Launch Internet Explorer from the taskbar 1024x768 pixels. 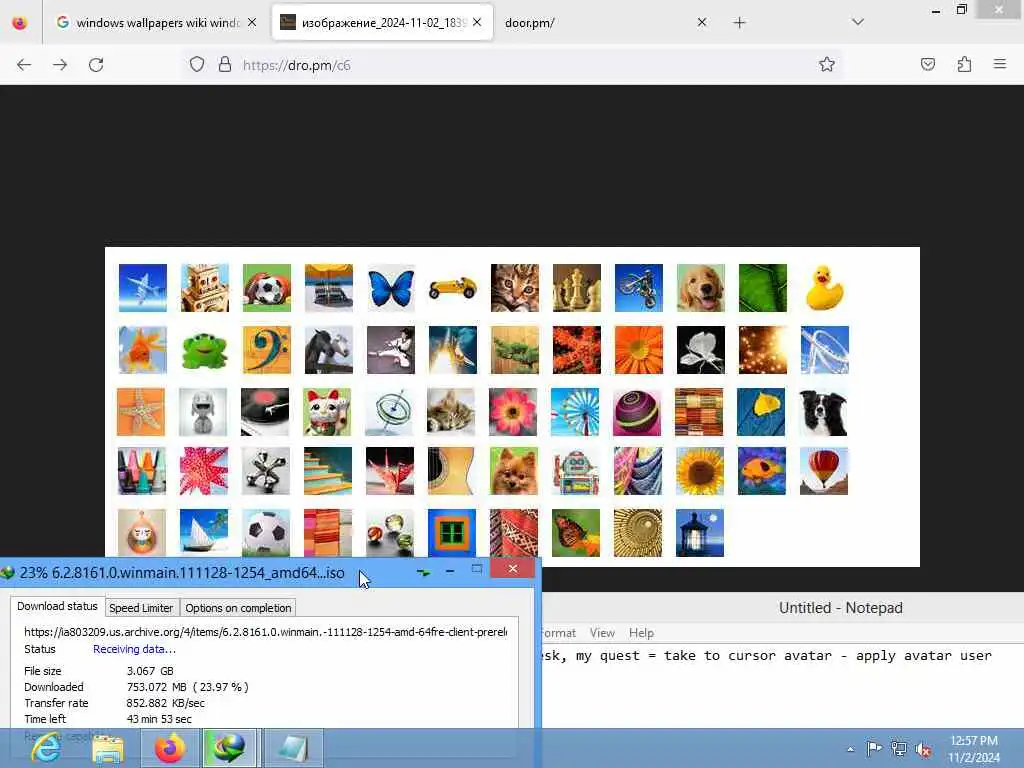[46, 748]
